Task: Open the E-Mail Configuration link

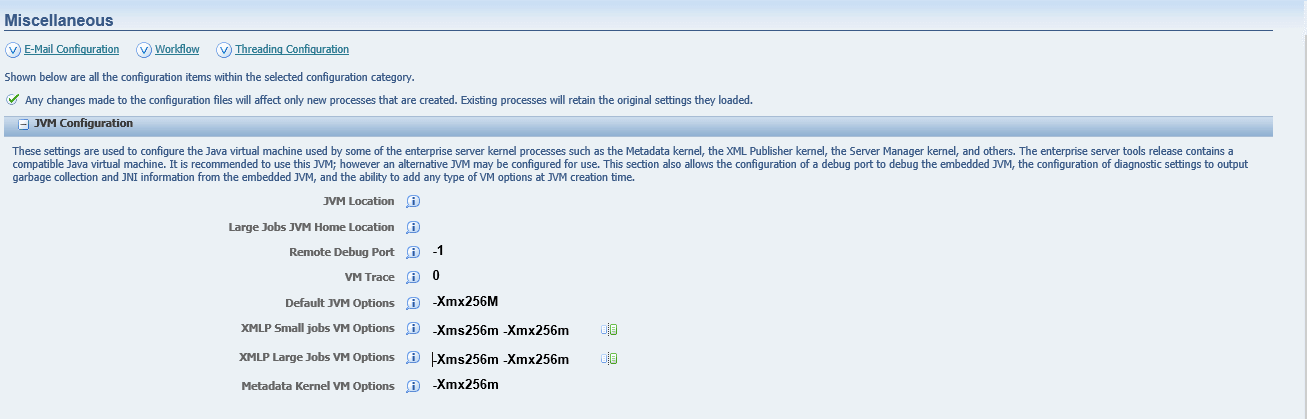Action: pyautogui.click(x=71, y=50)
